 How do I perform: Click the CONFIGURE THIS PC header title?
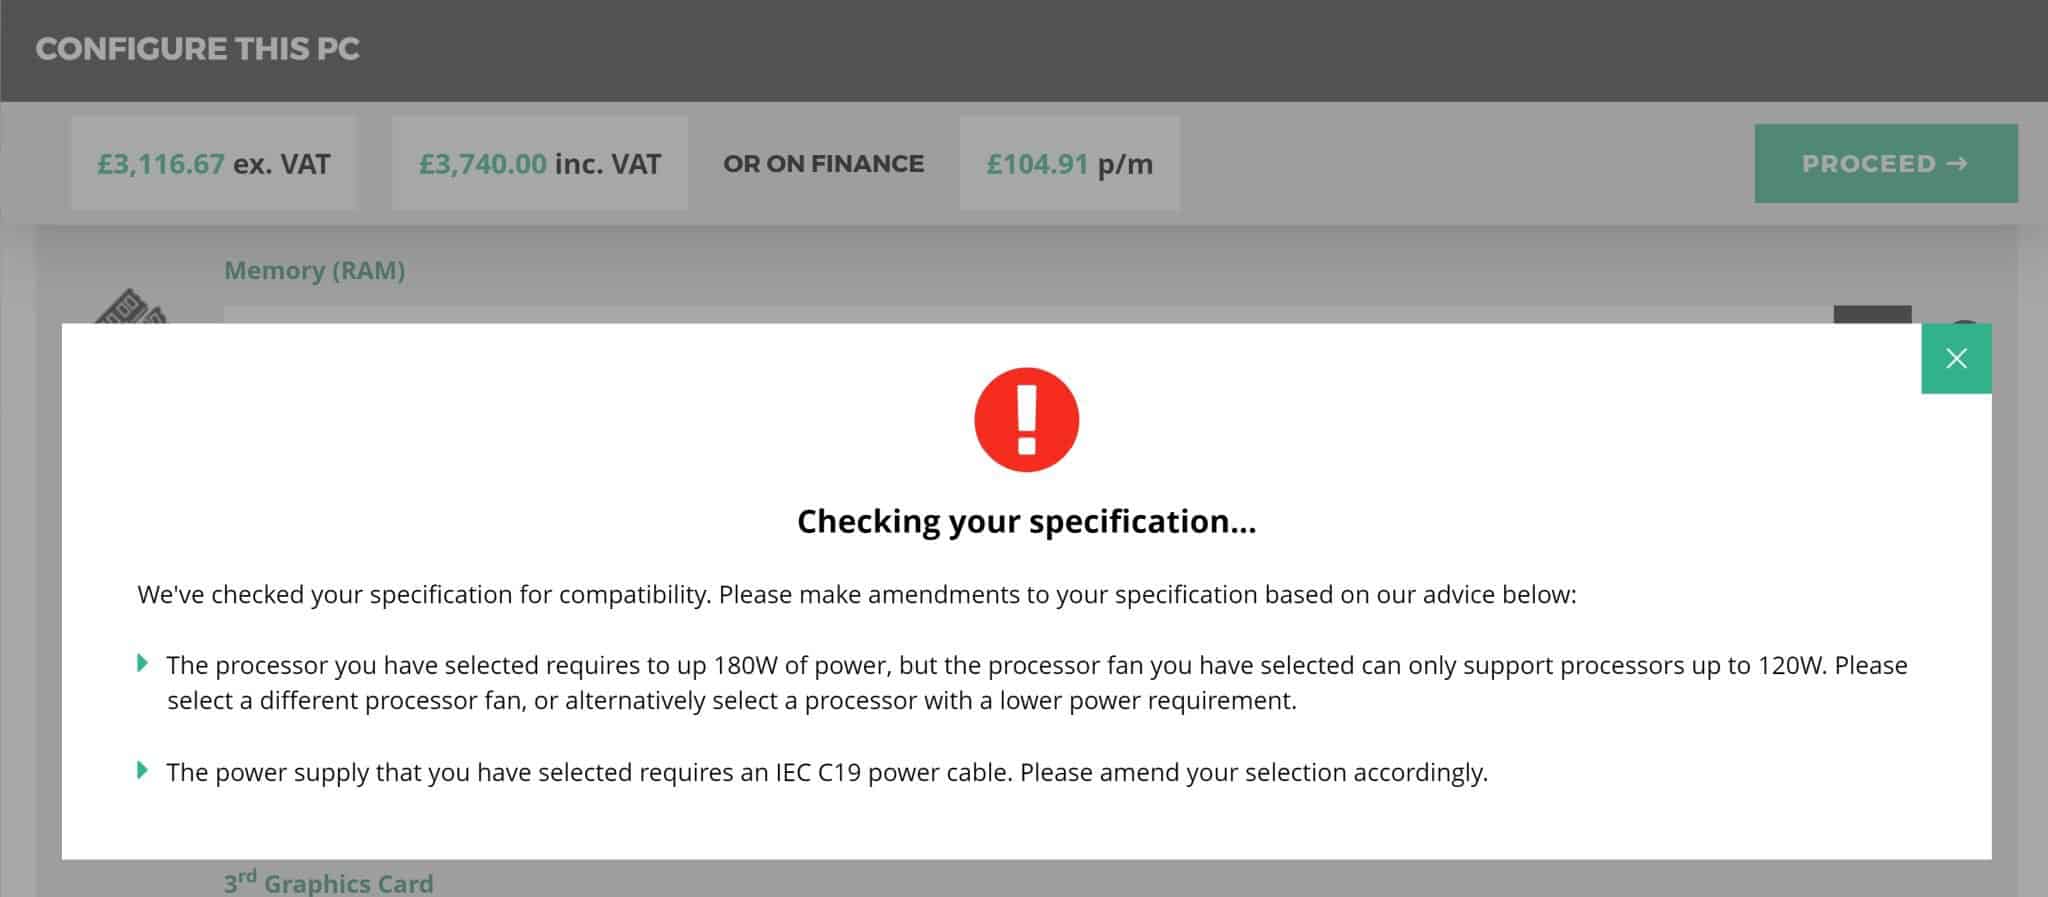(x=197, y=49)
